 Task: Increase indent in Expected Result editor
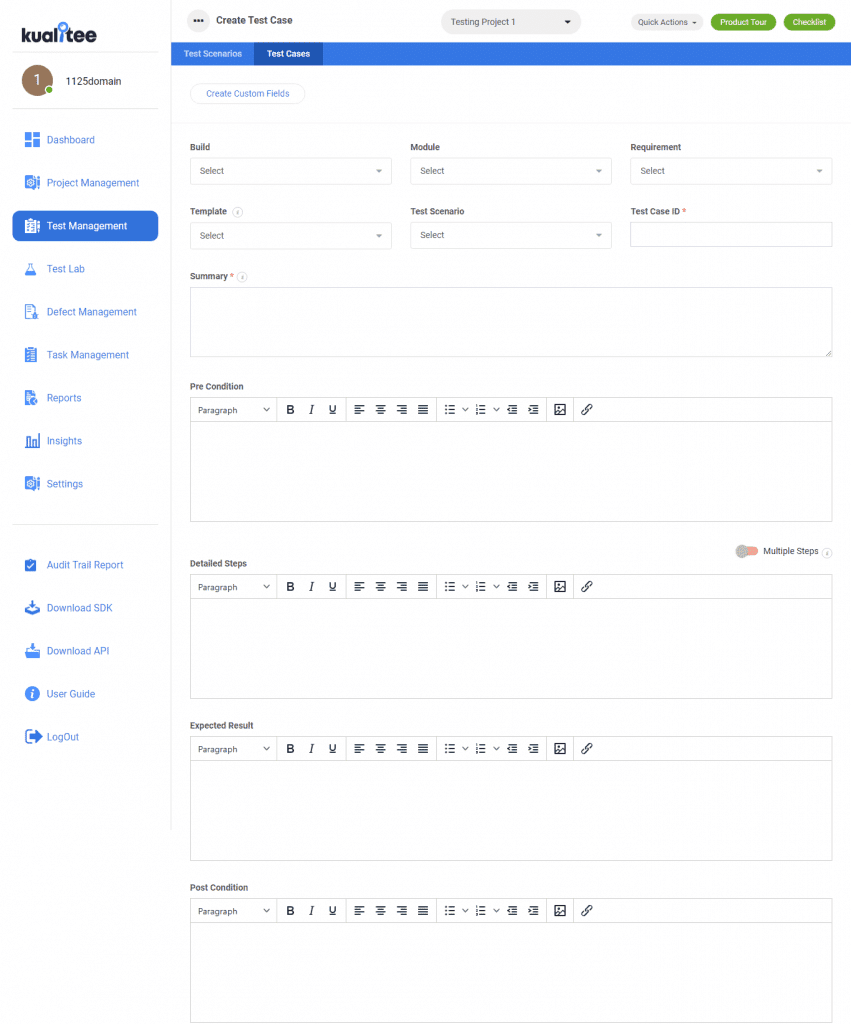(x=534, y=749)
